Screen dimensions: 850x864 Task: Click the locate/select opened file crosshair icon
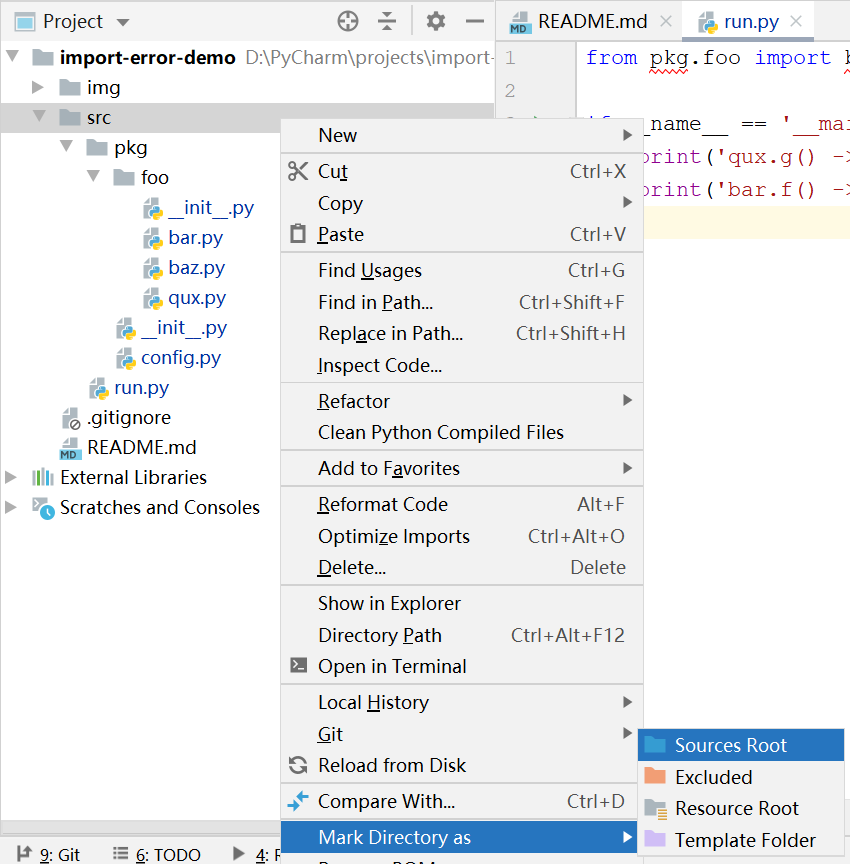pos(348,21)
